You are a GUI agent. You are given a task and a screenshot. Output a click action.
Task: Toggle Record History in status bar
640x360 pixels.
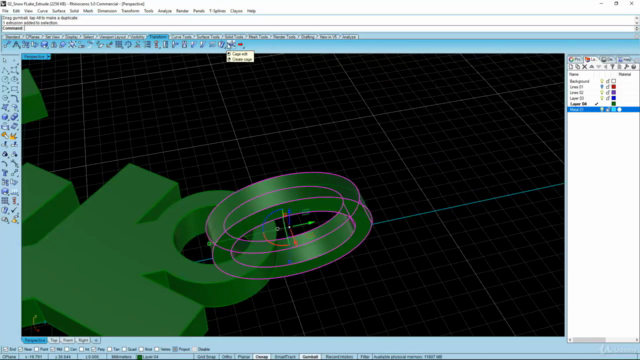339,357
